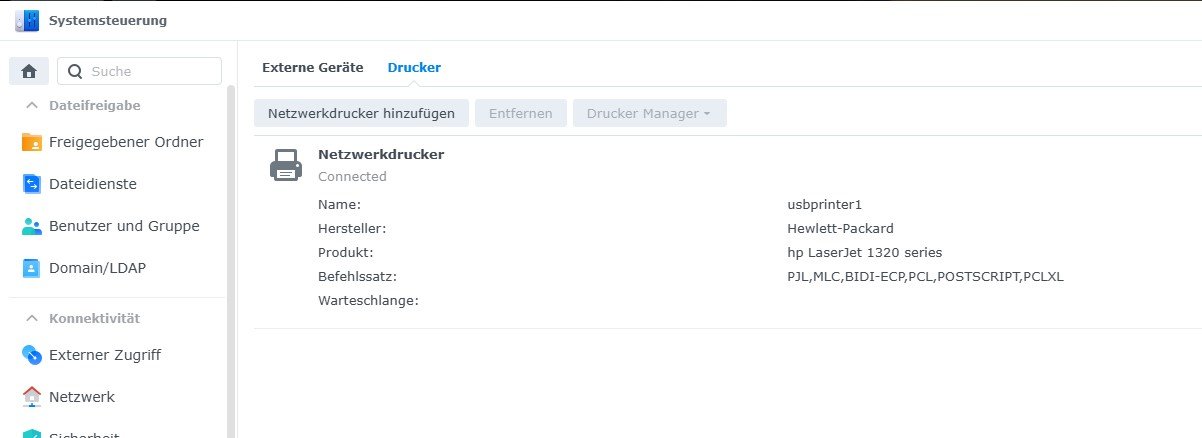The height and width of the screenshot is (438, 1202).
Task: Select the printer icon of Netzwerkdrucker
Action: click(x=286, y=165)
